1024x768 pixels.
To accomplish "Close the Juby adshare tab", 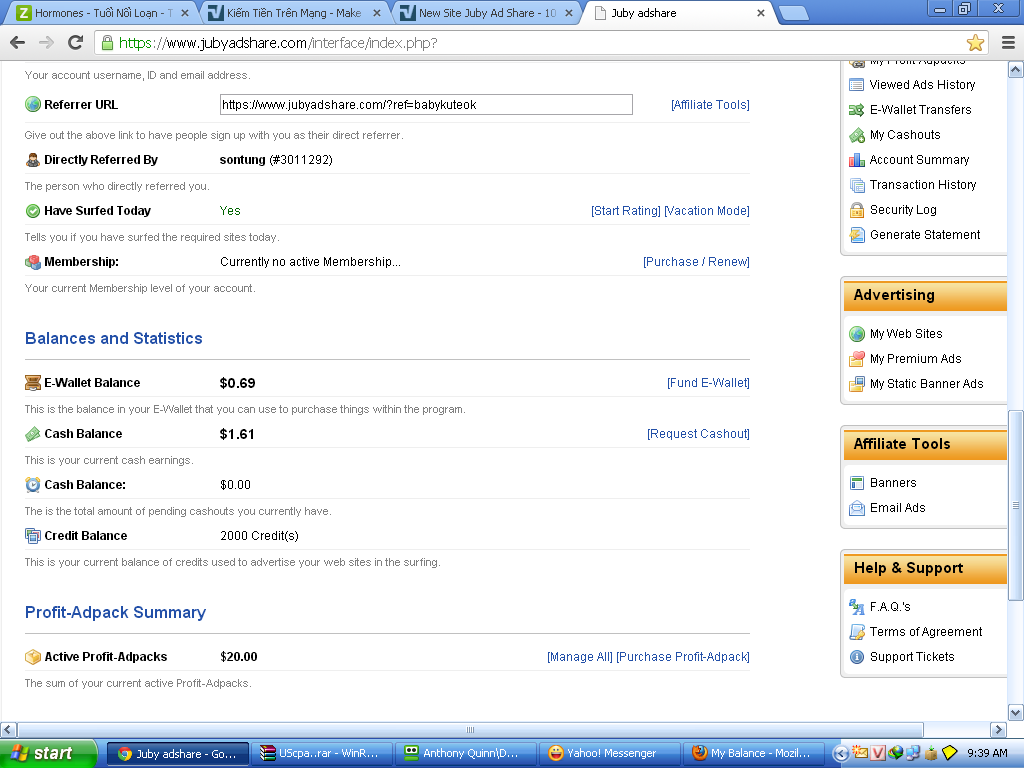I will (761, 13).
